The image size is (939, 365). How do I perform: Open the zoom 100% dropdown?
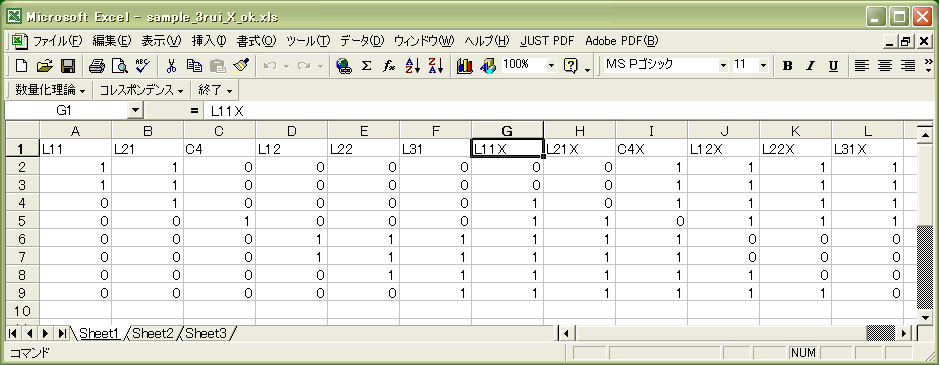pos(552,65)
